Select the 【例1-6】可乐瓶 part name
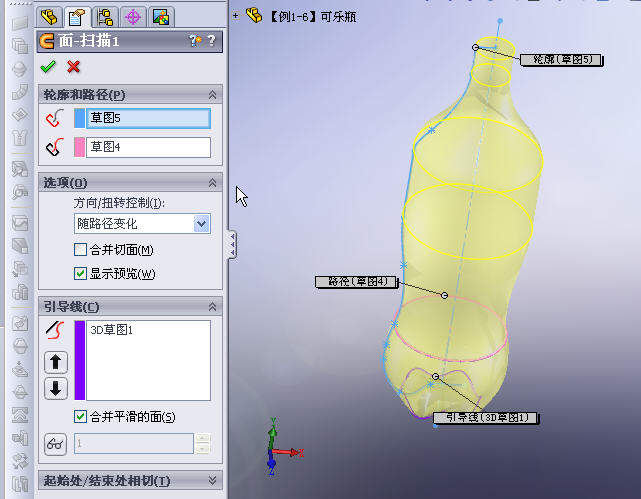 313,17
